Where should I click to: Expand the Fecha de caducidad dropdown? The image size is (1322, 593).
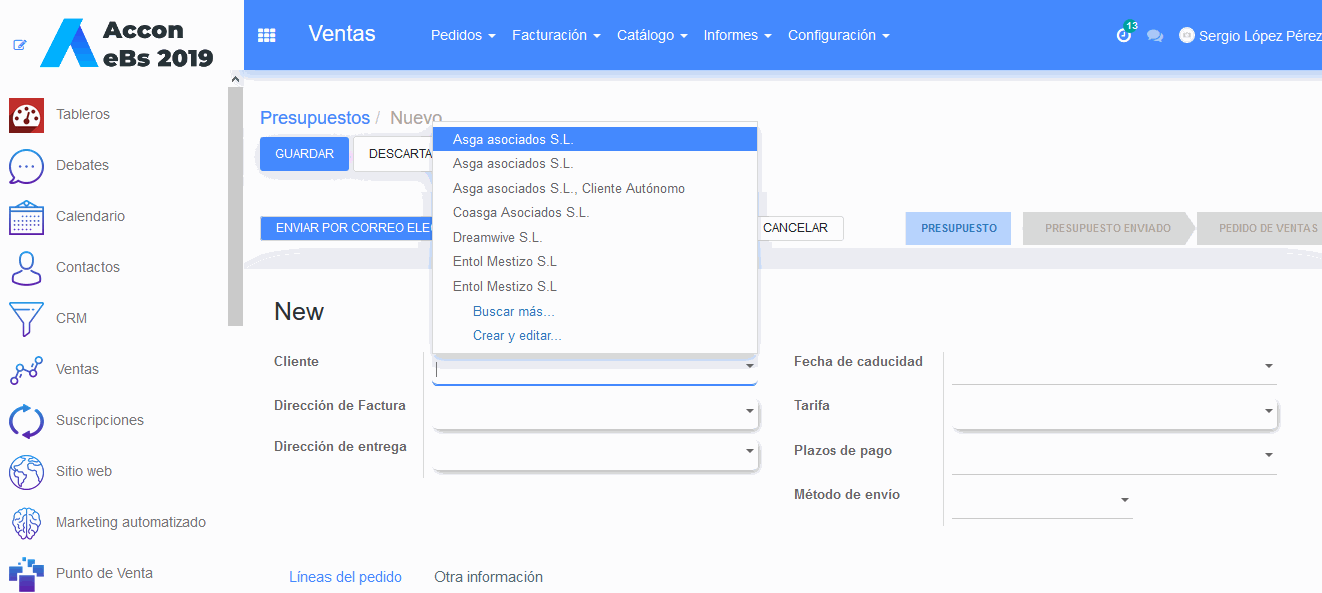1268,367
